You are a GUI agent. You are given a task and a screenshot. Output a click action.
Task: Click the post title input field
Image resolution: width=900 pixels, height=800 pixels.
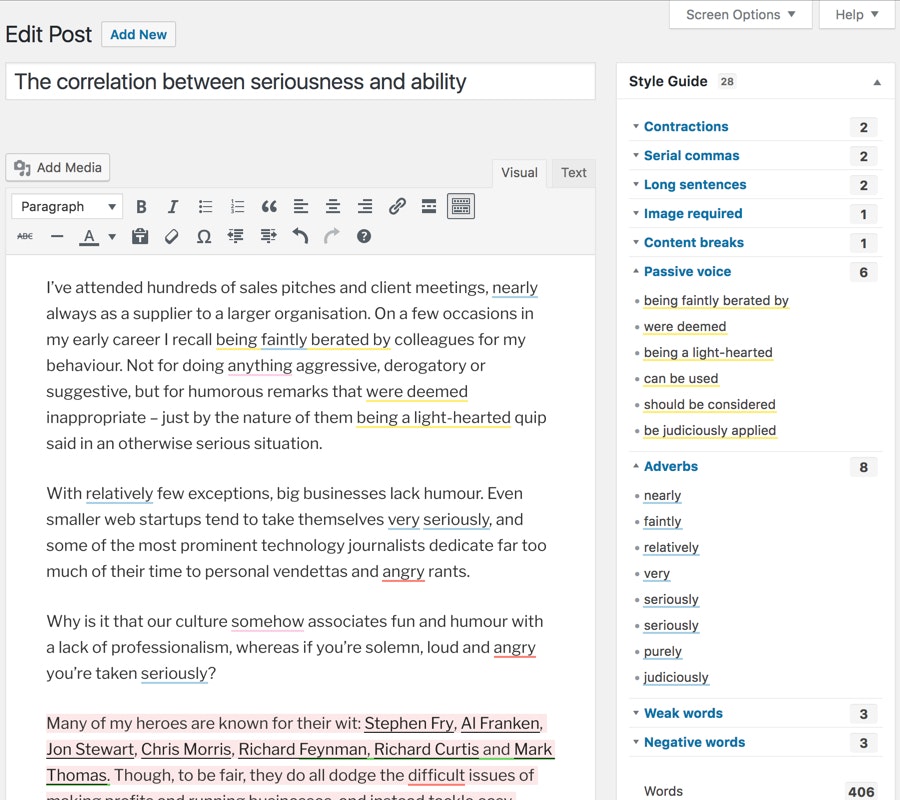pyautogui.click(x=300, y=81)
